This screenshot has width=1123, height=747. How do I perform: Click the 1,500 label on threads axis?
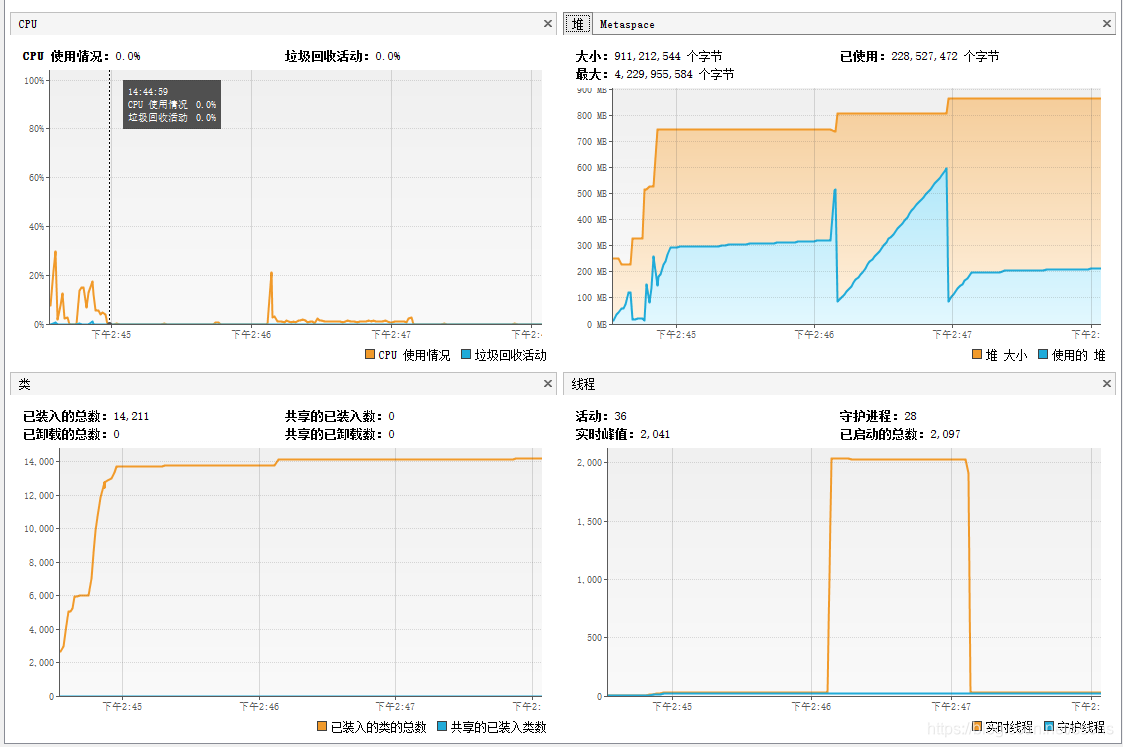point(589,521)
